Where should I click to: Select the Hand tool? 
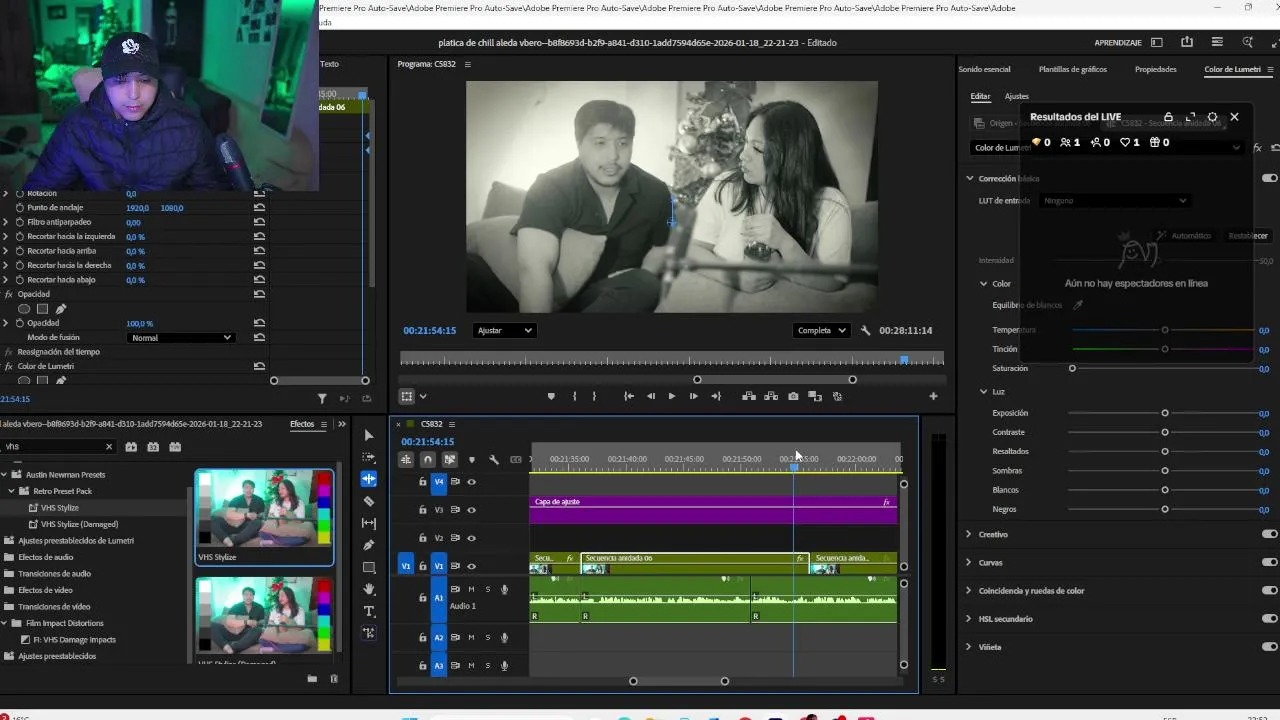[x=369, y=589]
